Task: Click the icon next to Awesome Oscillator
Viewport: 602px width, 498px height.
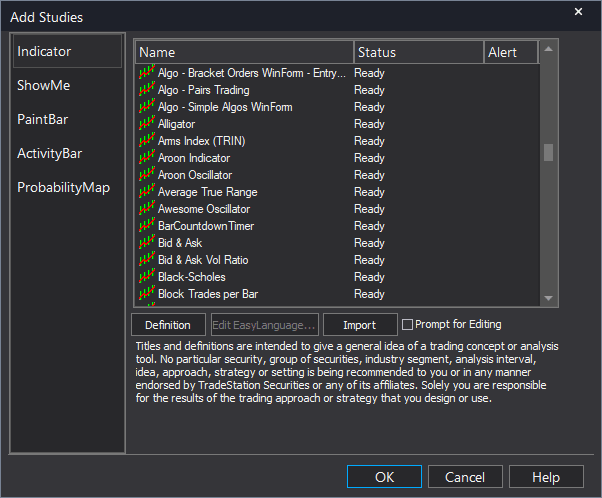Action: pos(147,208)
